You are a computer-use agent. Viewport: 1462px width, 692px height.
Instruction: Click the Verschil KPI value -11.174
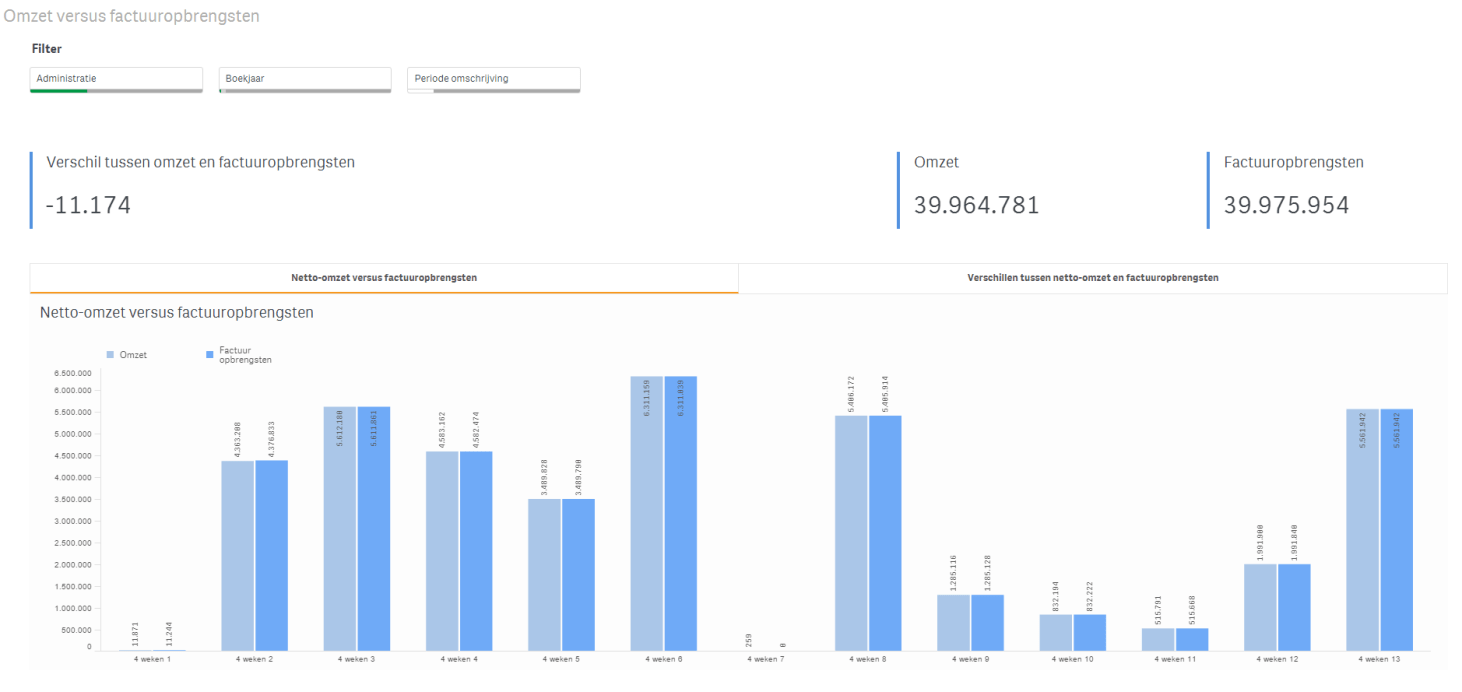point(88,205)
